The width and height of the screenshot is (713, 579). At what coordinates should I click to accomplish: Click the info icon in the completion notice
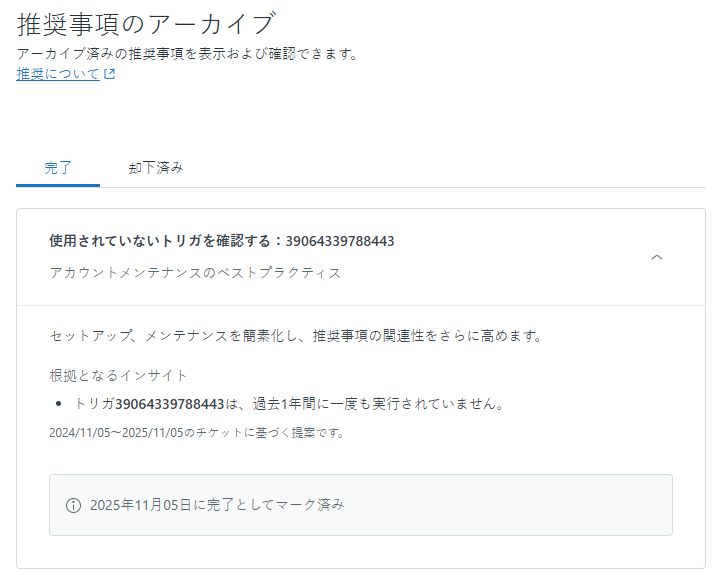pyautogui.click(x=73, y=506)
